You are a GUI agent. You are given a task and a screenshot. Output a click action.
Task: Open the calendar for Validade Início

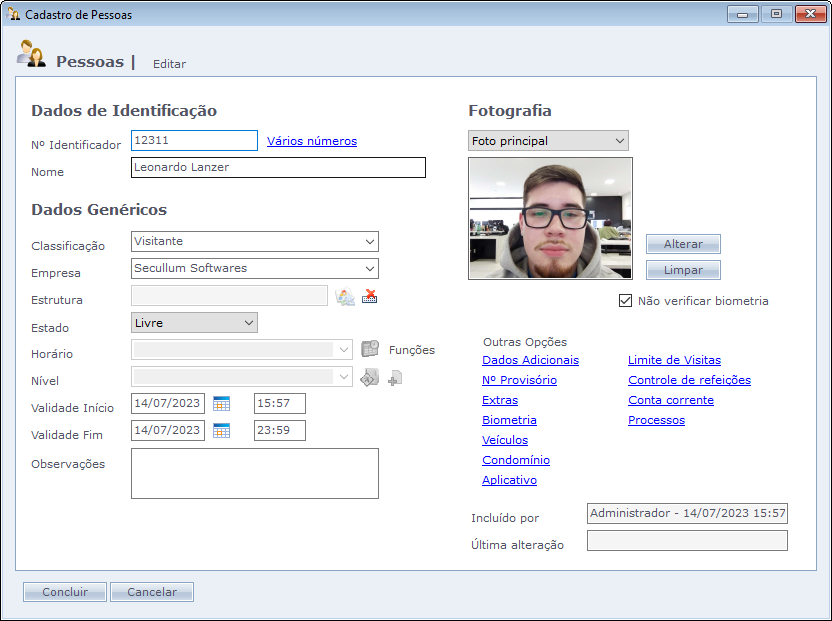point(221,404)
